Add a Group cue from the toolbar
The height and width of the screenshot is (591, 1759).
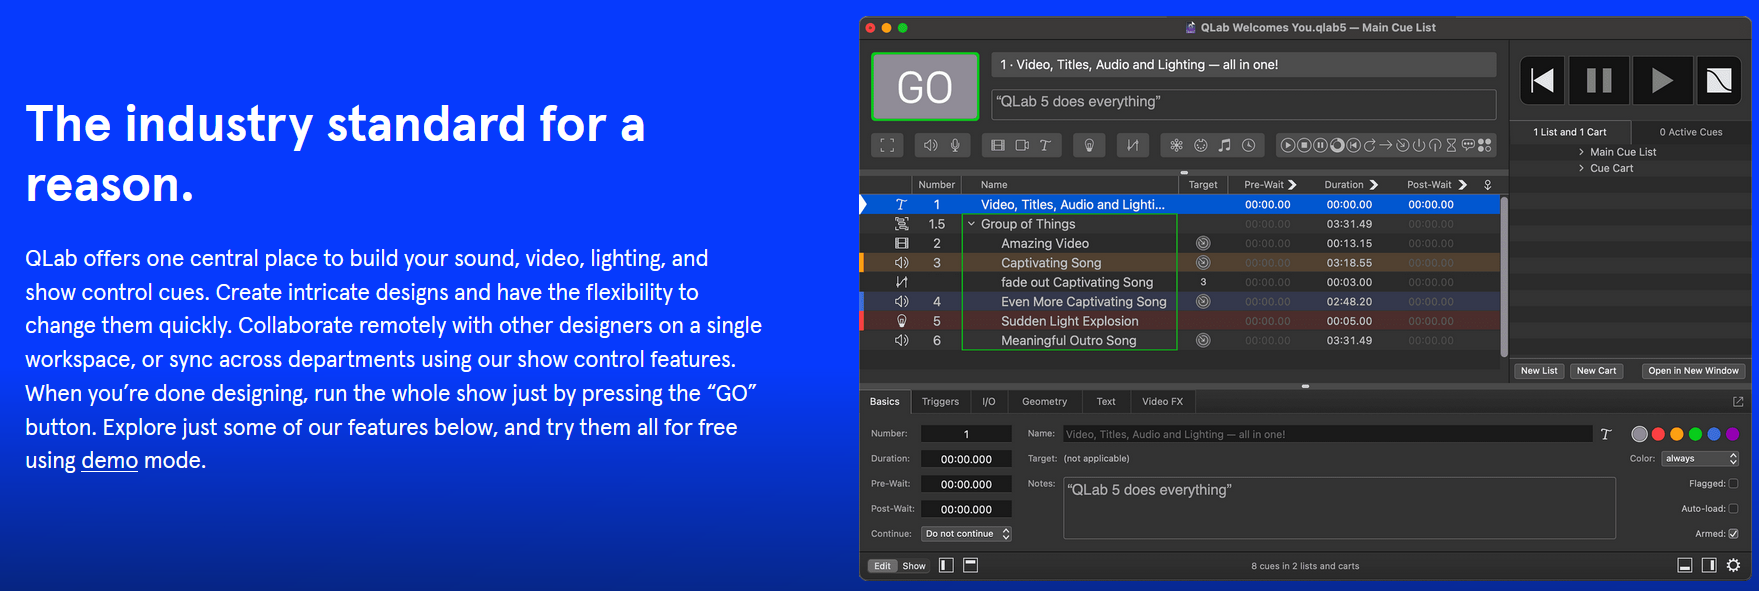[x=887, y=145]
